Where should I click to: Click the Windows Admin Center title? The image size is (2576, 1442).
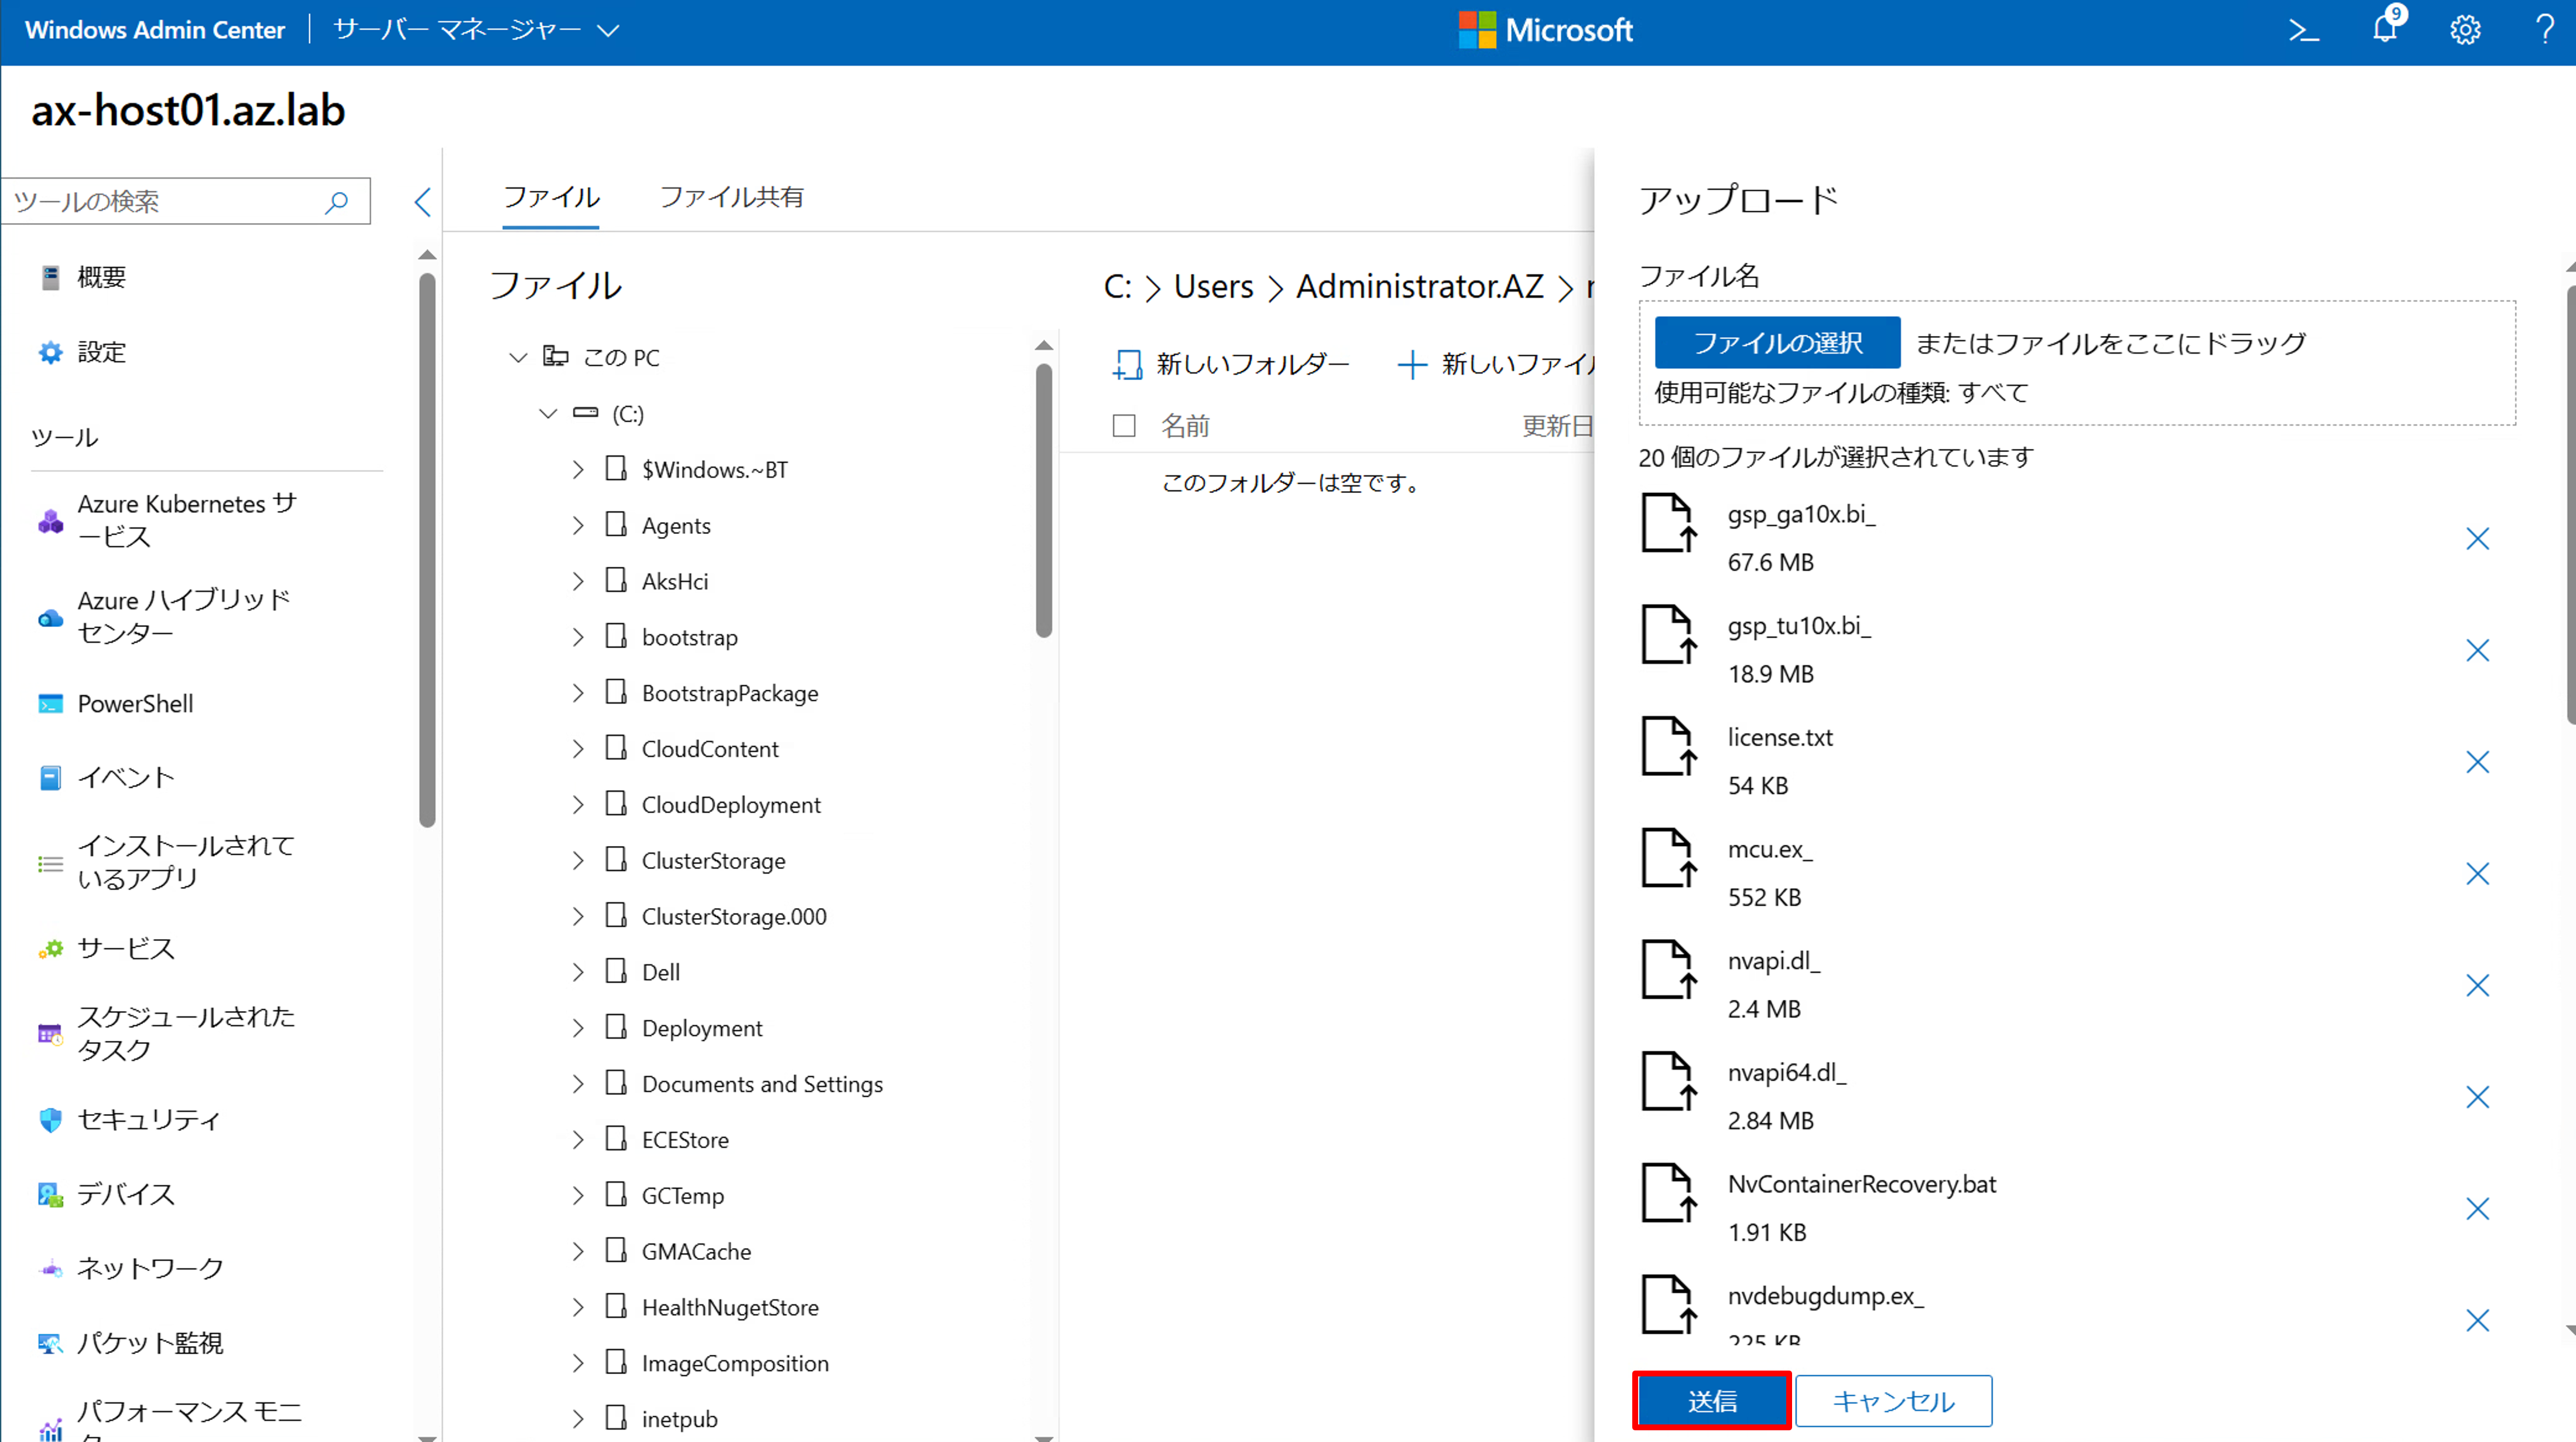pos(155,30)
